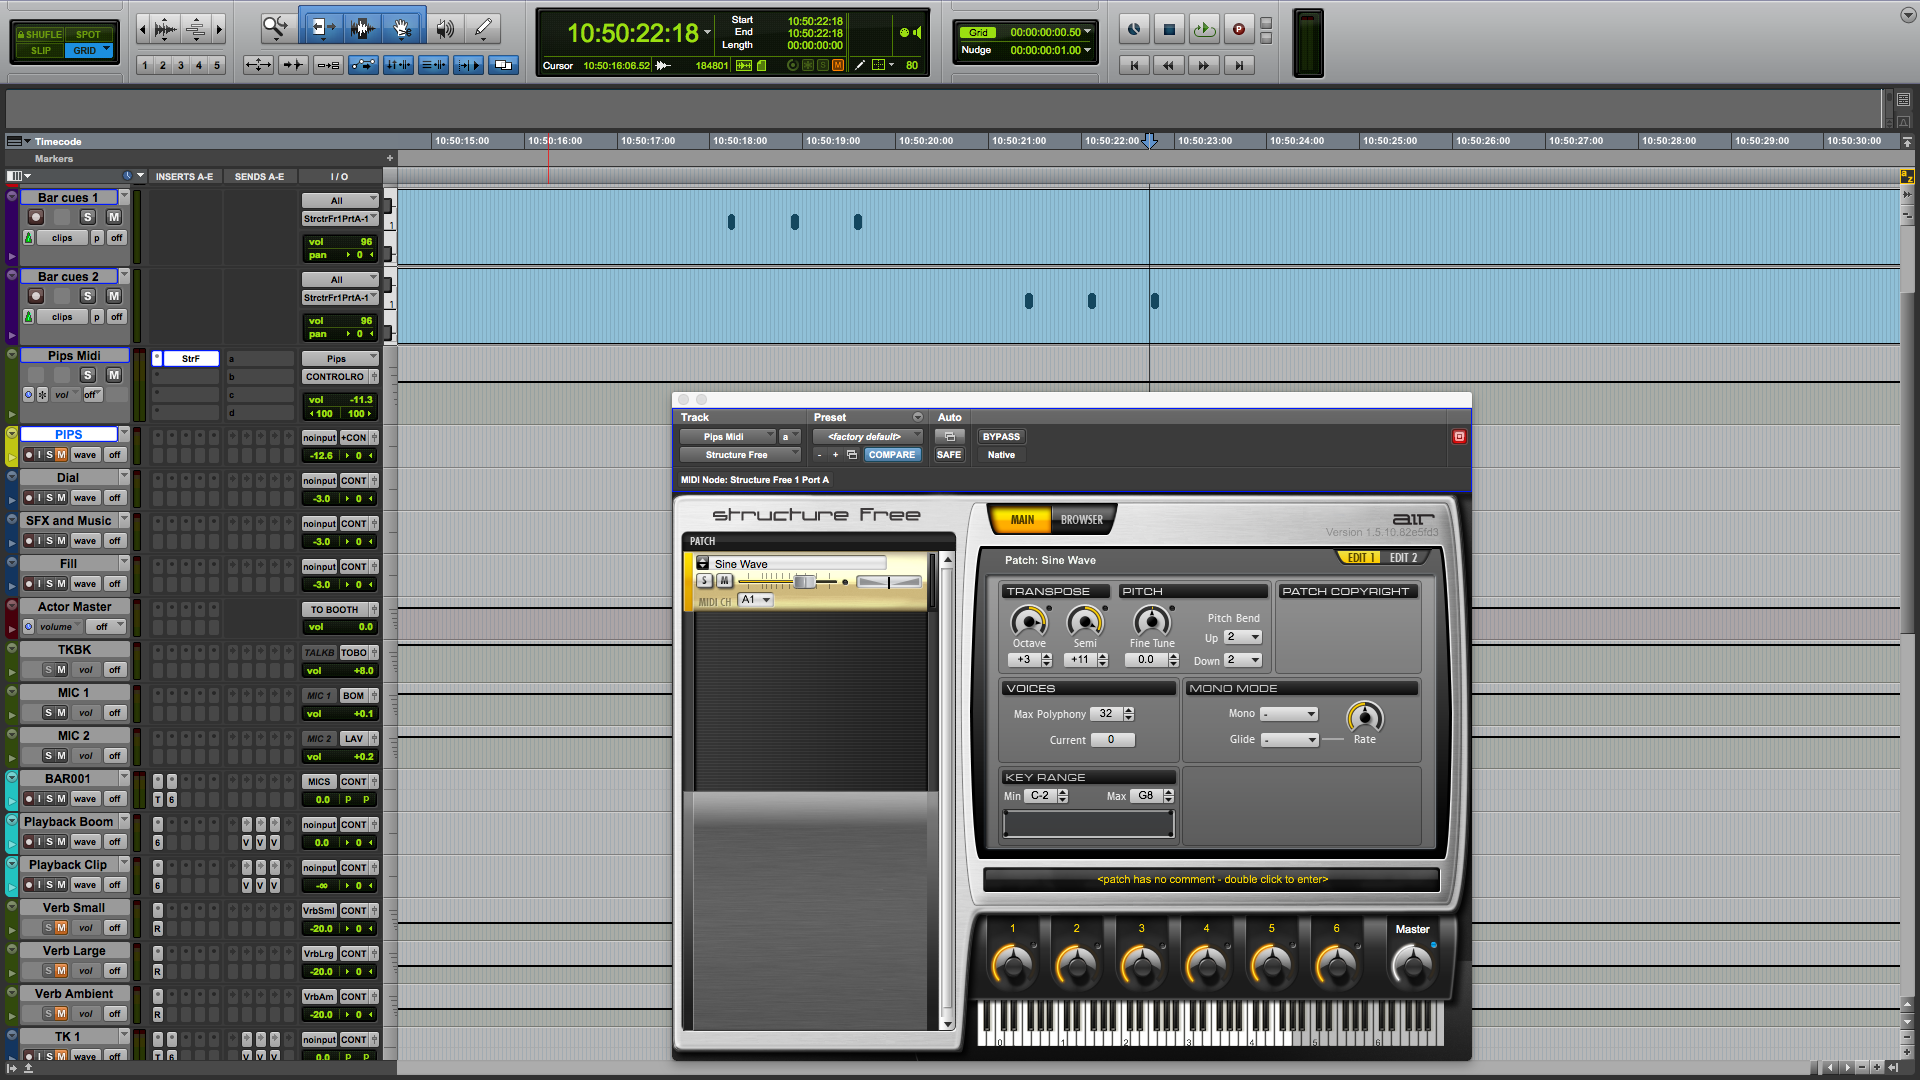Select GRID edit mode
Viewport: 1920px width, 1080px height.
88,50
